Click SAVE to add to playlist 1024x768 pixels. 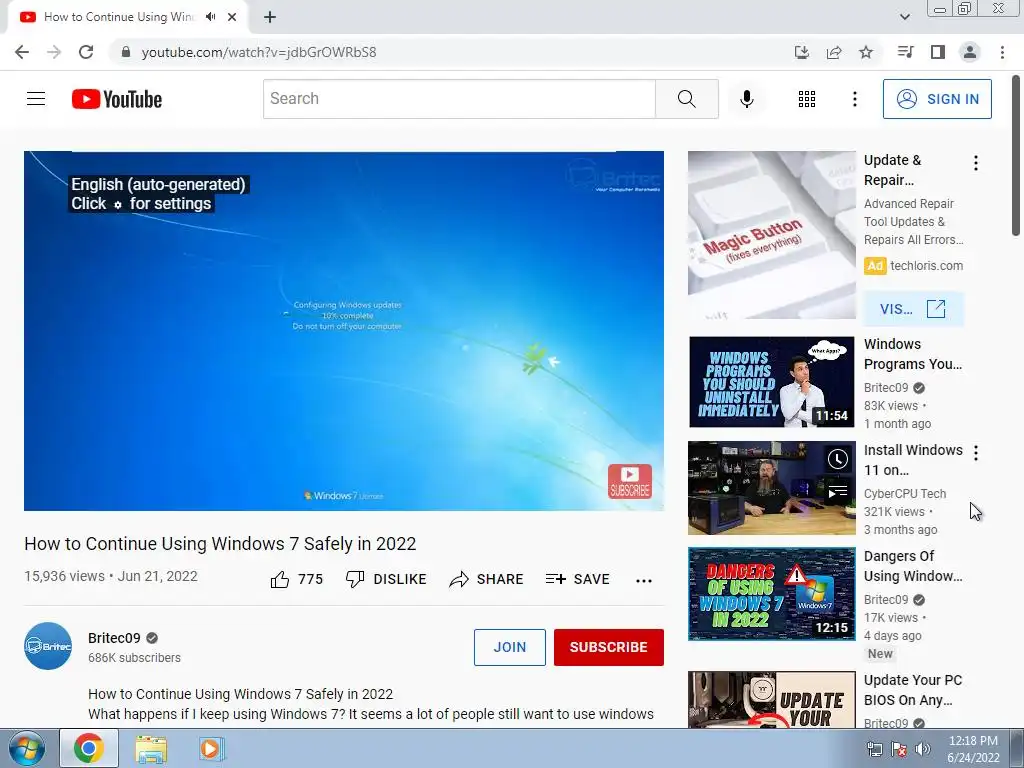[x=577, y=579]
